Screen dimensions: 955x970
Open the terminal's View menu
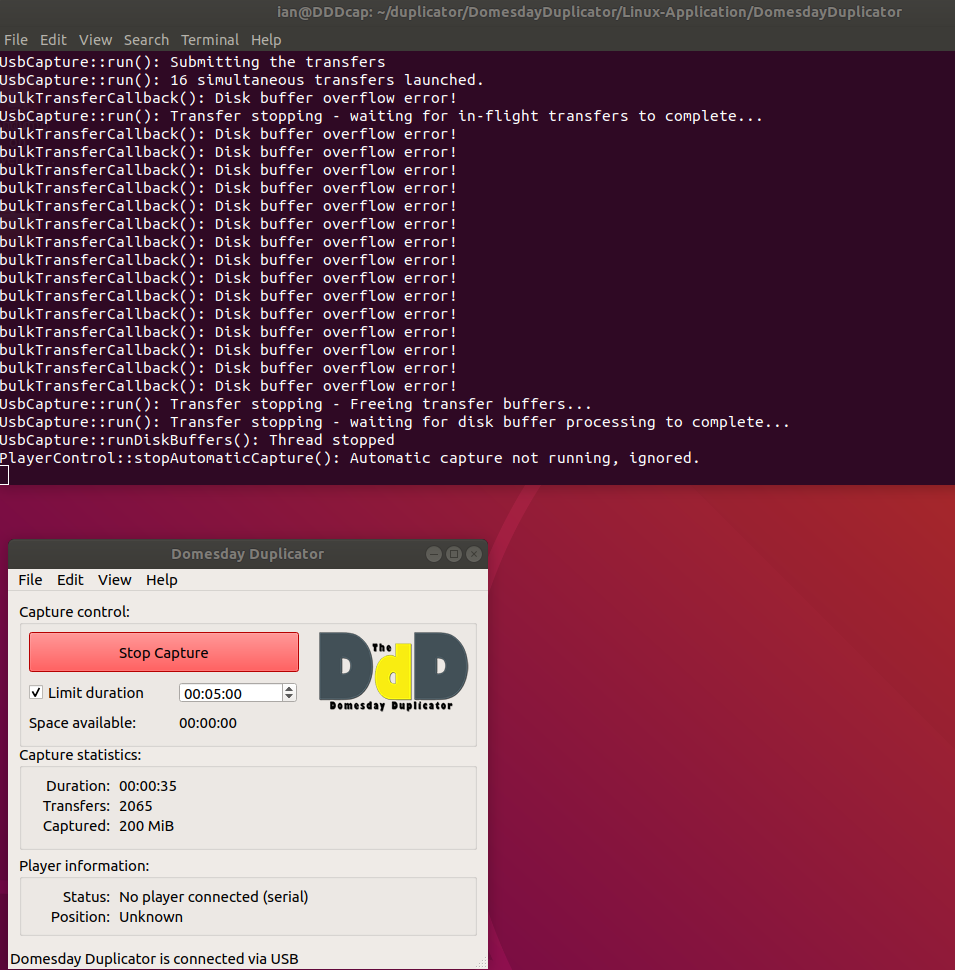coord(95,40)
